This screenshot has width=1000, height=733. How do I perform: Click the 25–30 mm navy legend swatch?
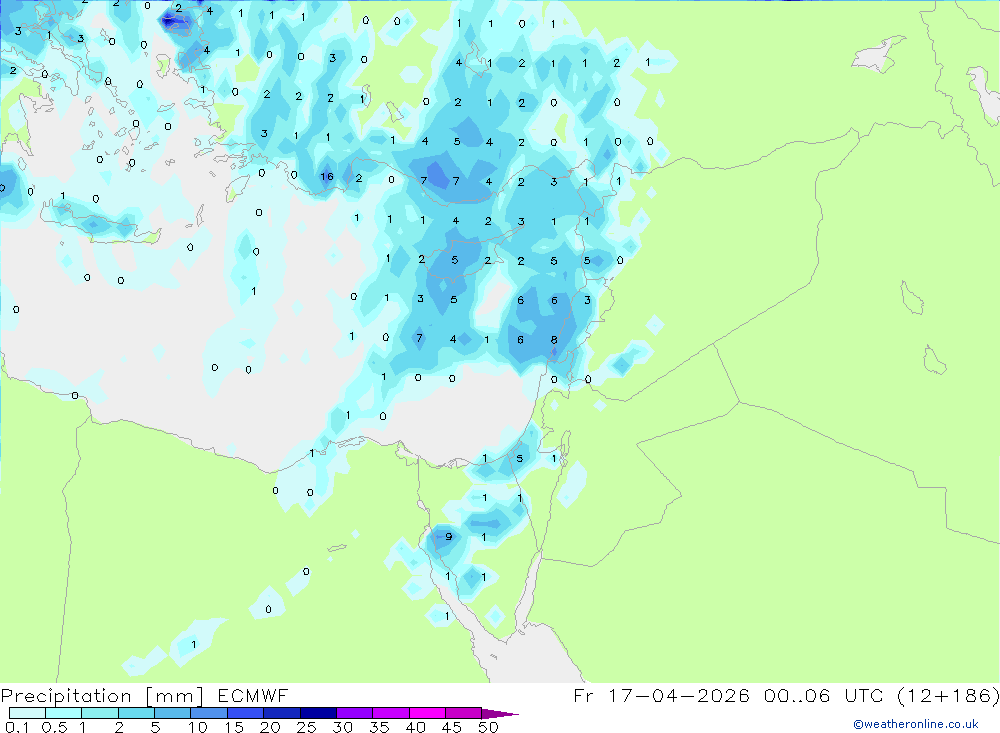318,713
